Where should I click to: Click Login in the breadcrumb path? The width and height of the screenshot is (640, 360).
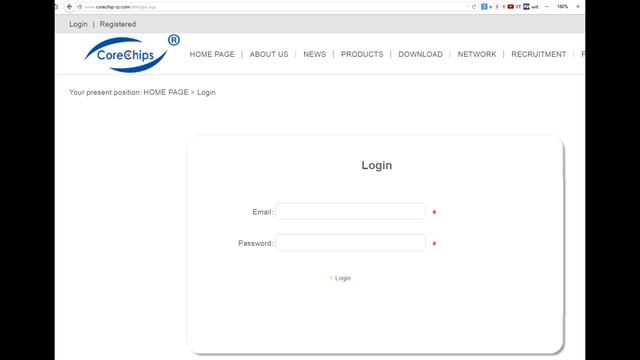pos(206,92)
